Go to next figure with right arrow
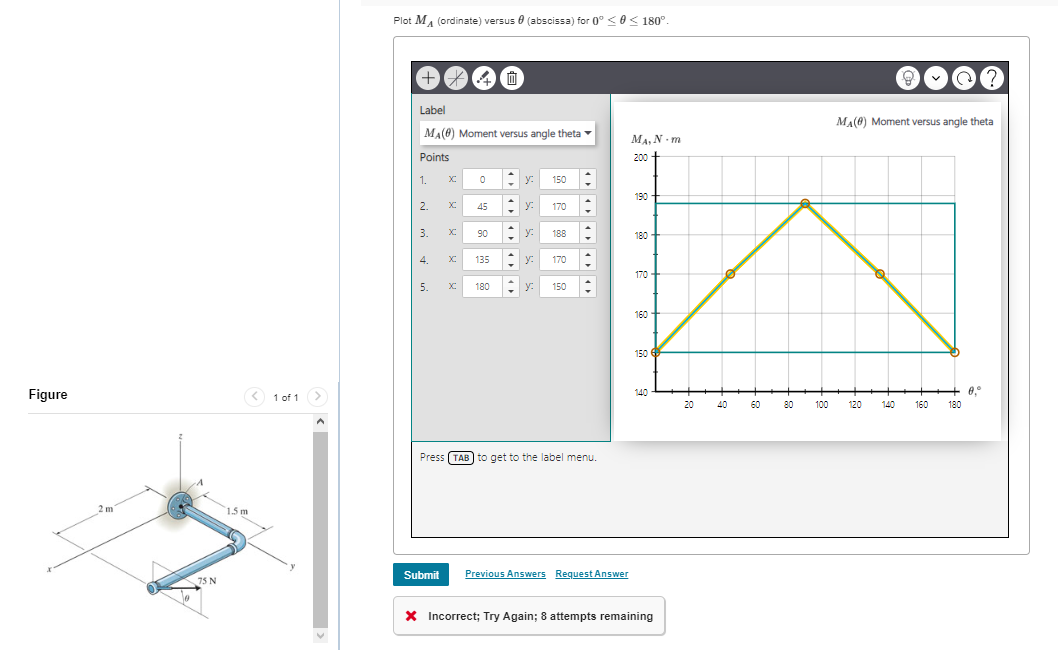Viewport: 1061px width, 657px height. (x=317, y=396)
